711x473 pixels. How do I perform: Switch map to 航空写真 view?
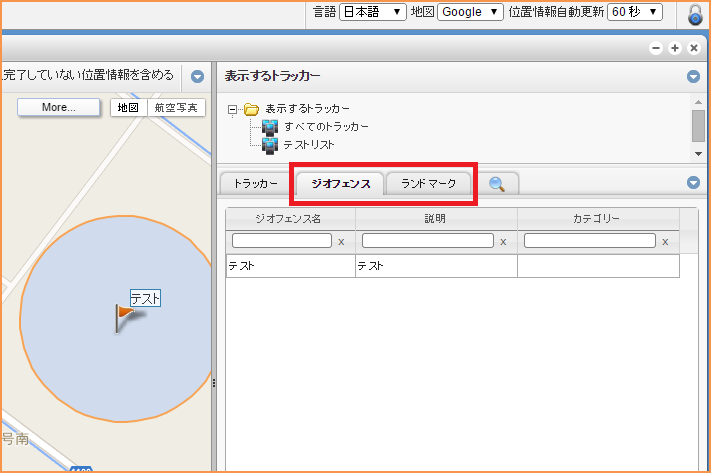click(x=176, y=107)
